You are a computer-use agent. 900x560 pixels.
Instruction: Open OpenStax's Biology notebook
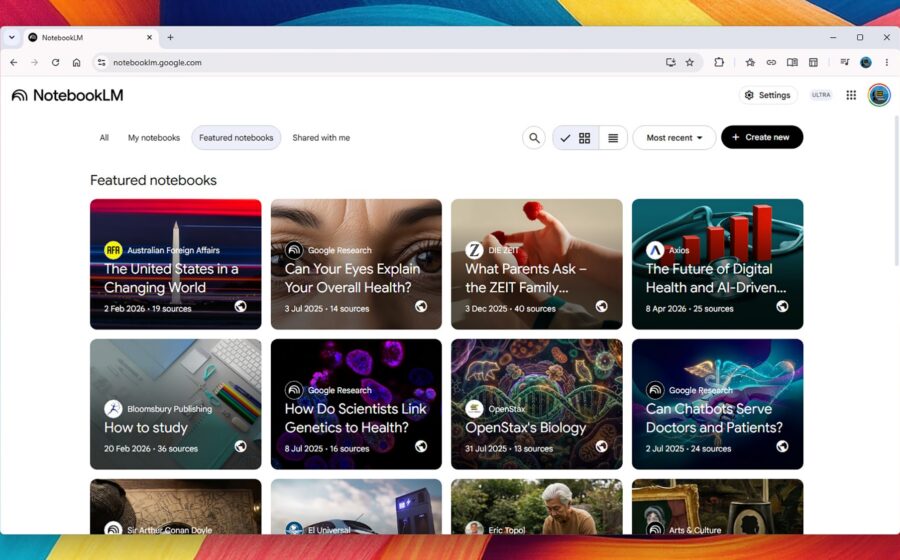click(x=537, y=404)
